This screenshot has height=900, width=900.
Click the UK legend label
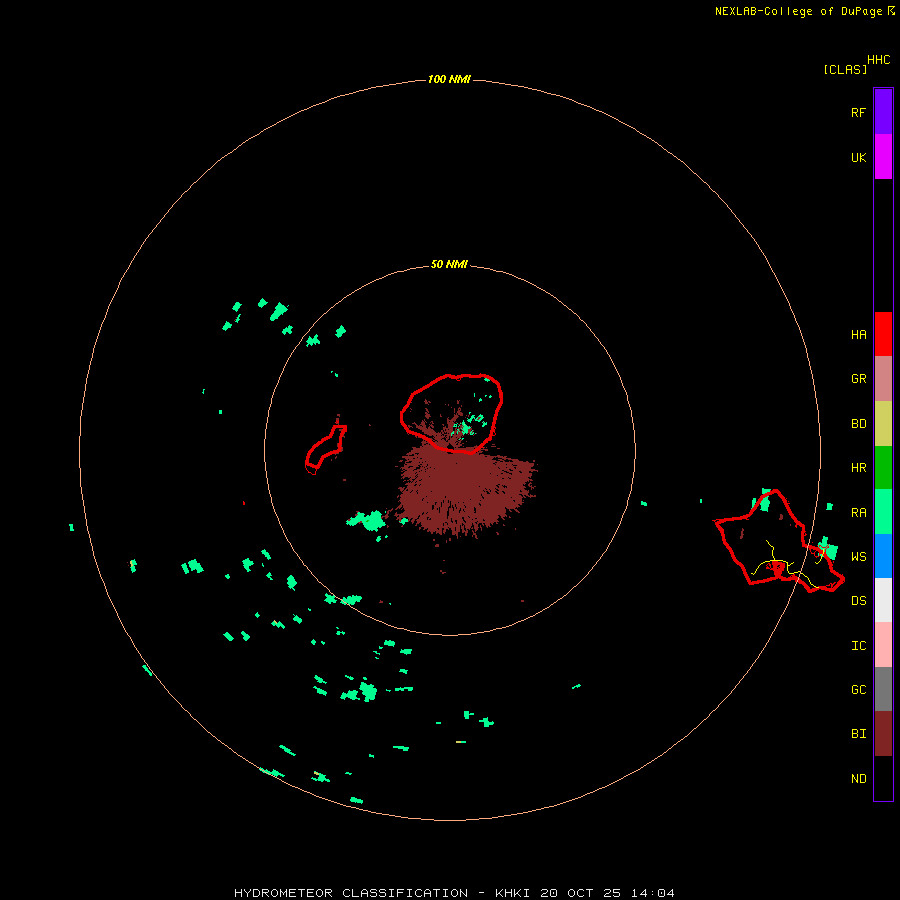(x=859, y=157)
